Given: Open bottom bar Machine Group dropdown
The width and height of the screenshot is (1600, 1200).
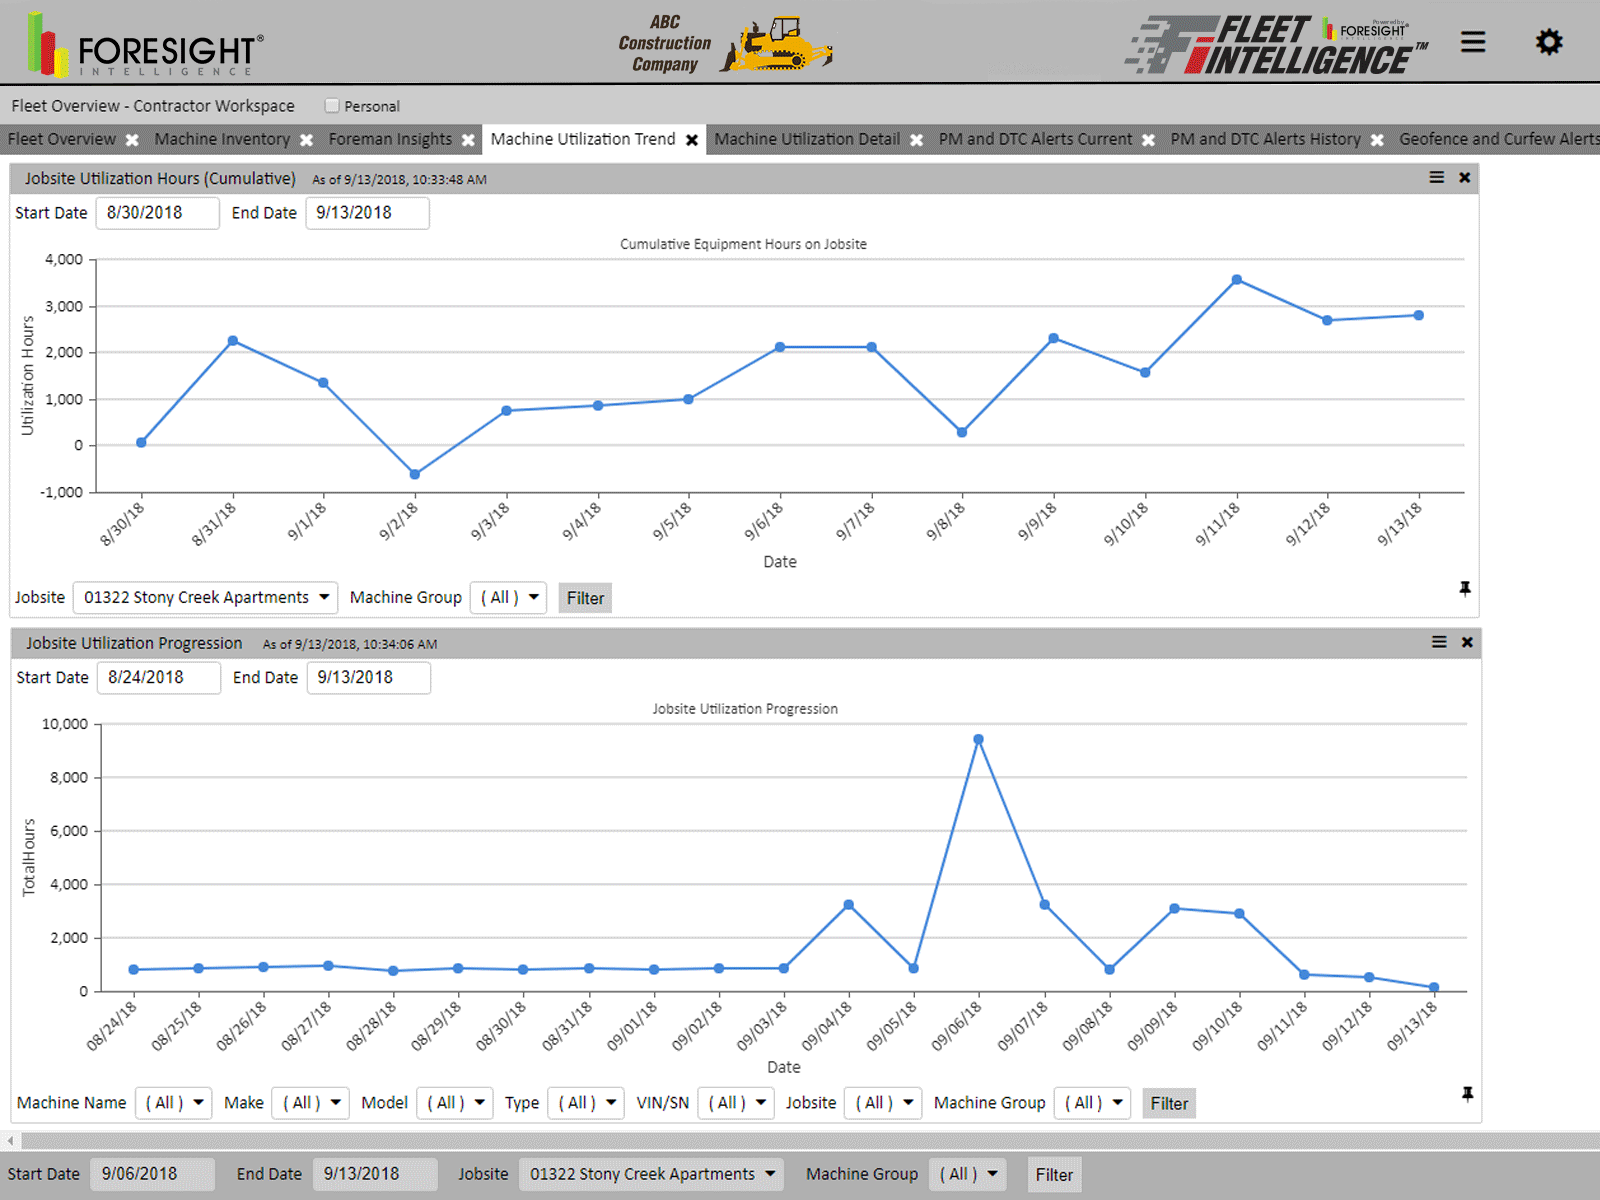Looking at the screenshot, I should [x=967, y=1174].
